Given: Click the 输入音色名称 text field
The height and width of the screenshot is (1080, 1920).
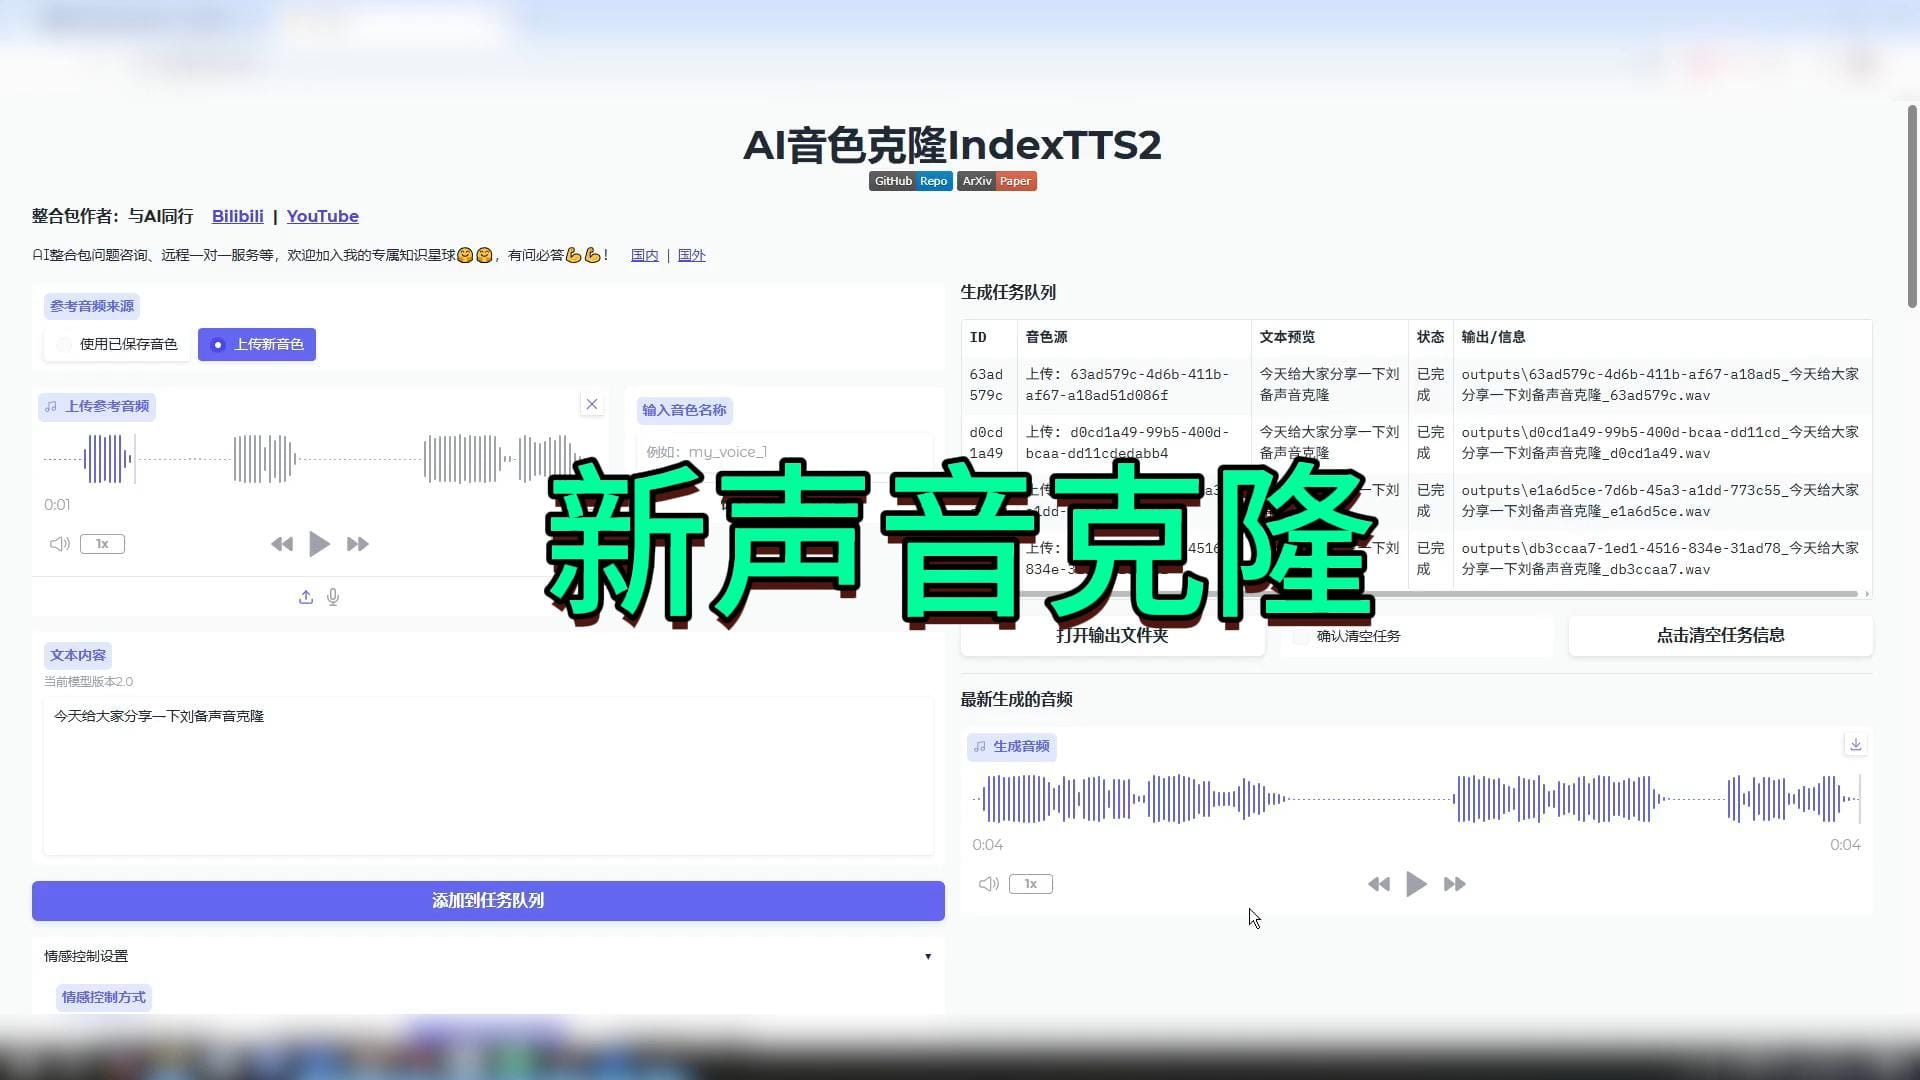Looking at the screenshot, I should point(785,452).
